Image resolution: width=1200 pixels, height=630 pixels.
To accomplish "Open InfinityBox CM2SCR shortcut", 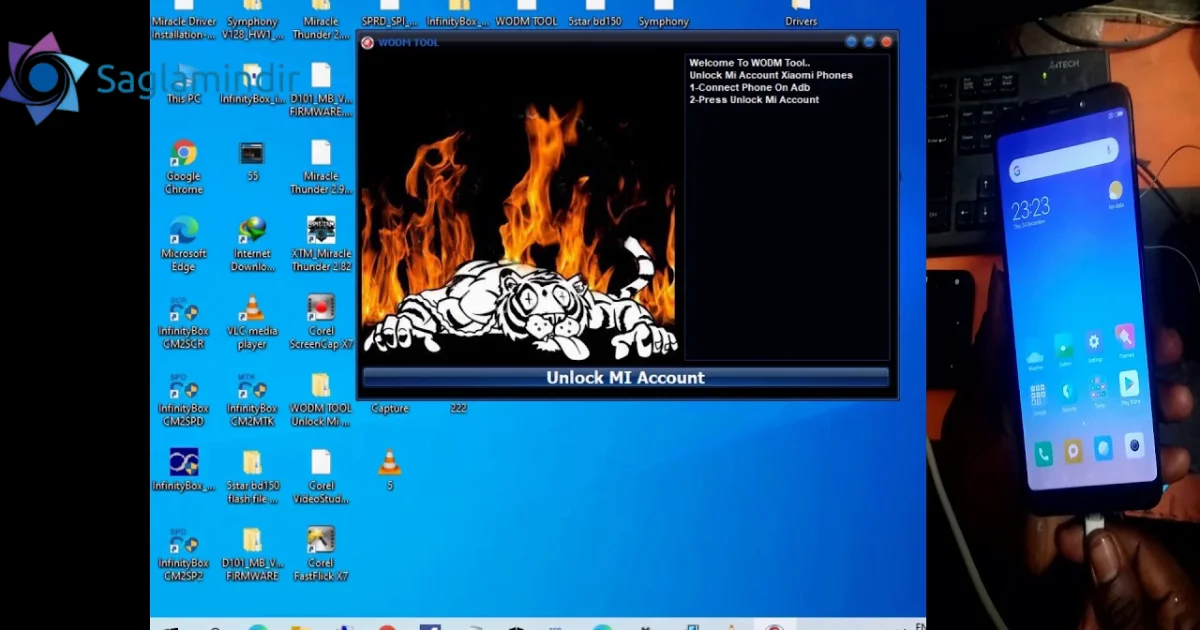I will tap(183, 322).
